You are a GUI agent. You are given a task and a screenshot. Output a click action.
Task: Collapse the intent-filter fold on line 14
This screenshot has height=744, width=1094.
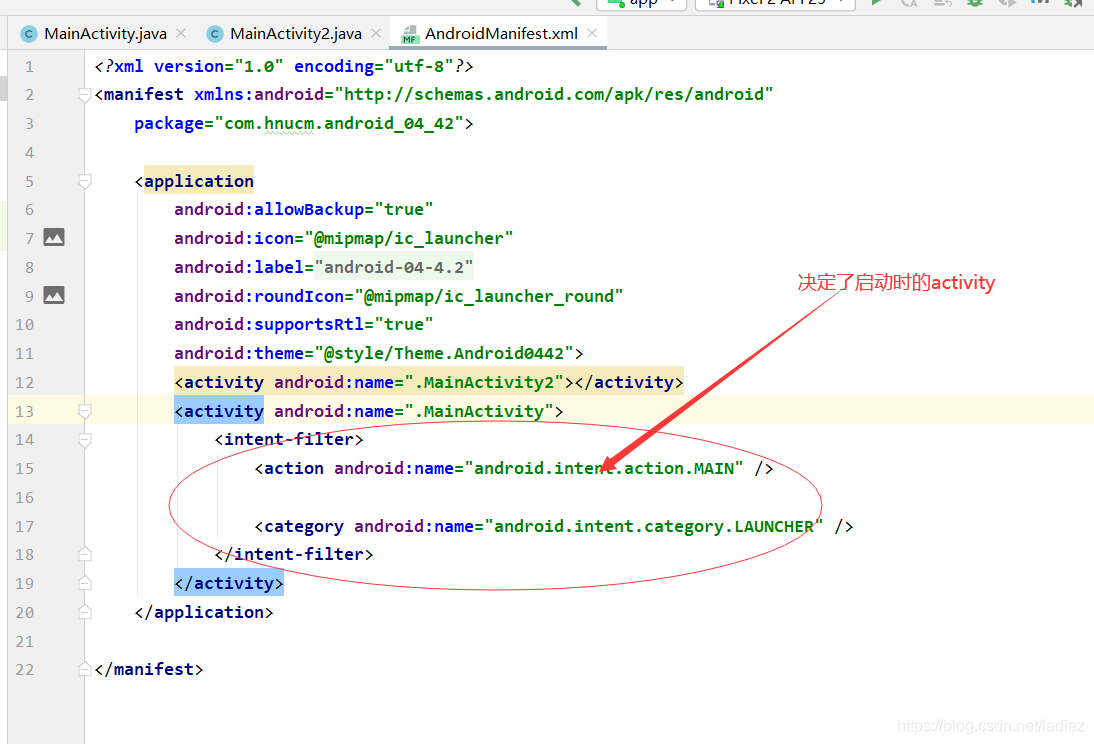pos(84,440)
